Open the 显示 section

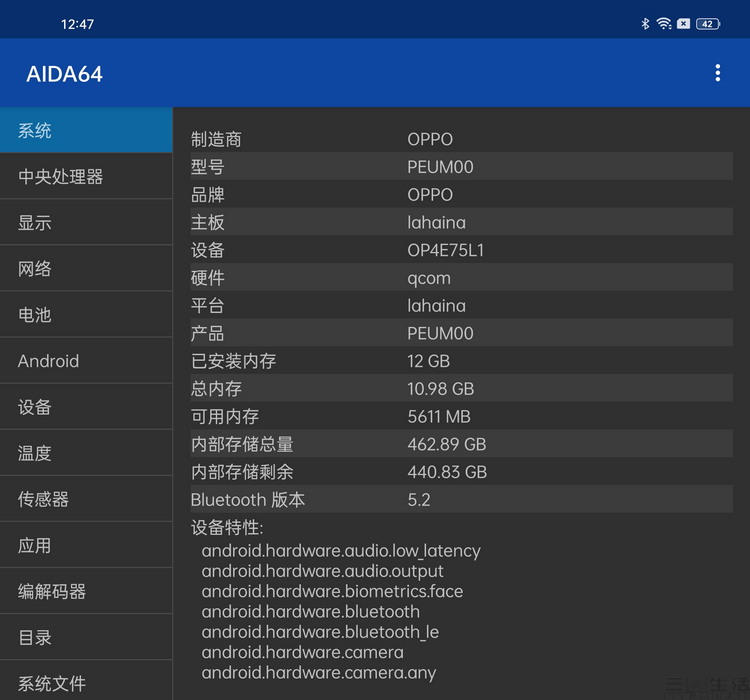point(86,222)
